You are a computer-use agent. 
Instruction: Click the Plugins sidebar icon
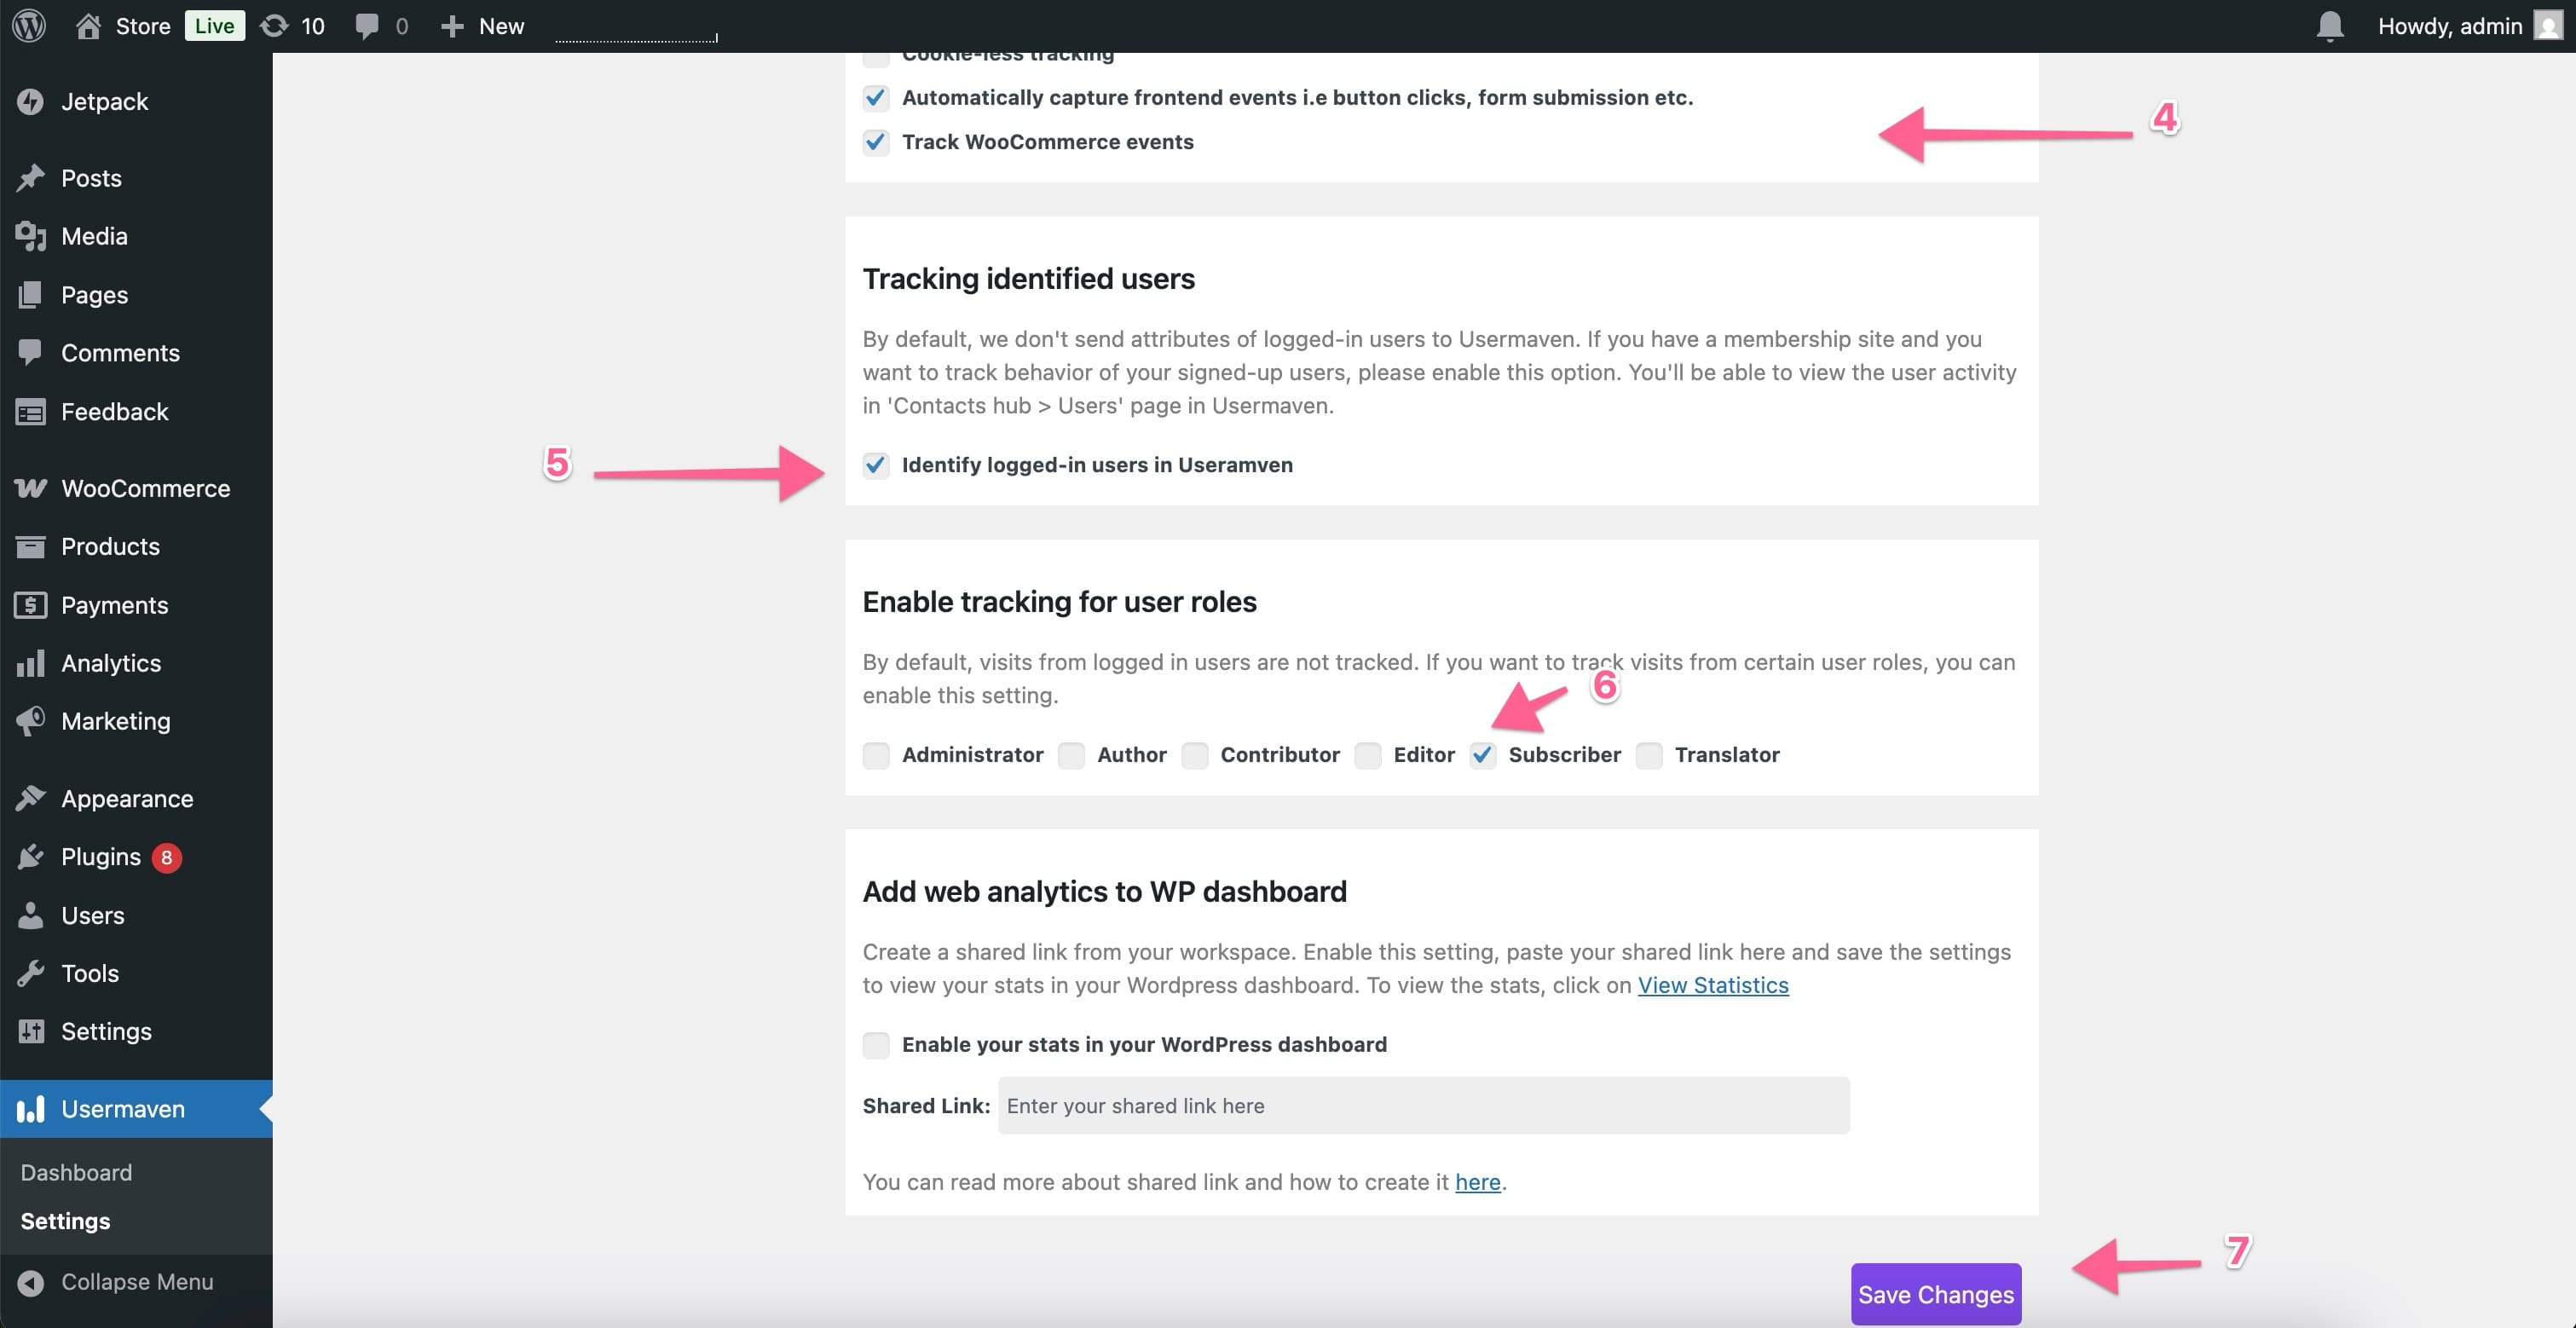(x=31, y=857)
